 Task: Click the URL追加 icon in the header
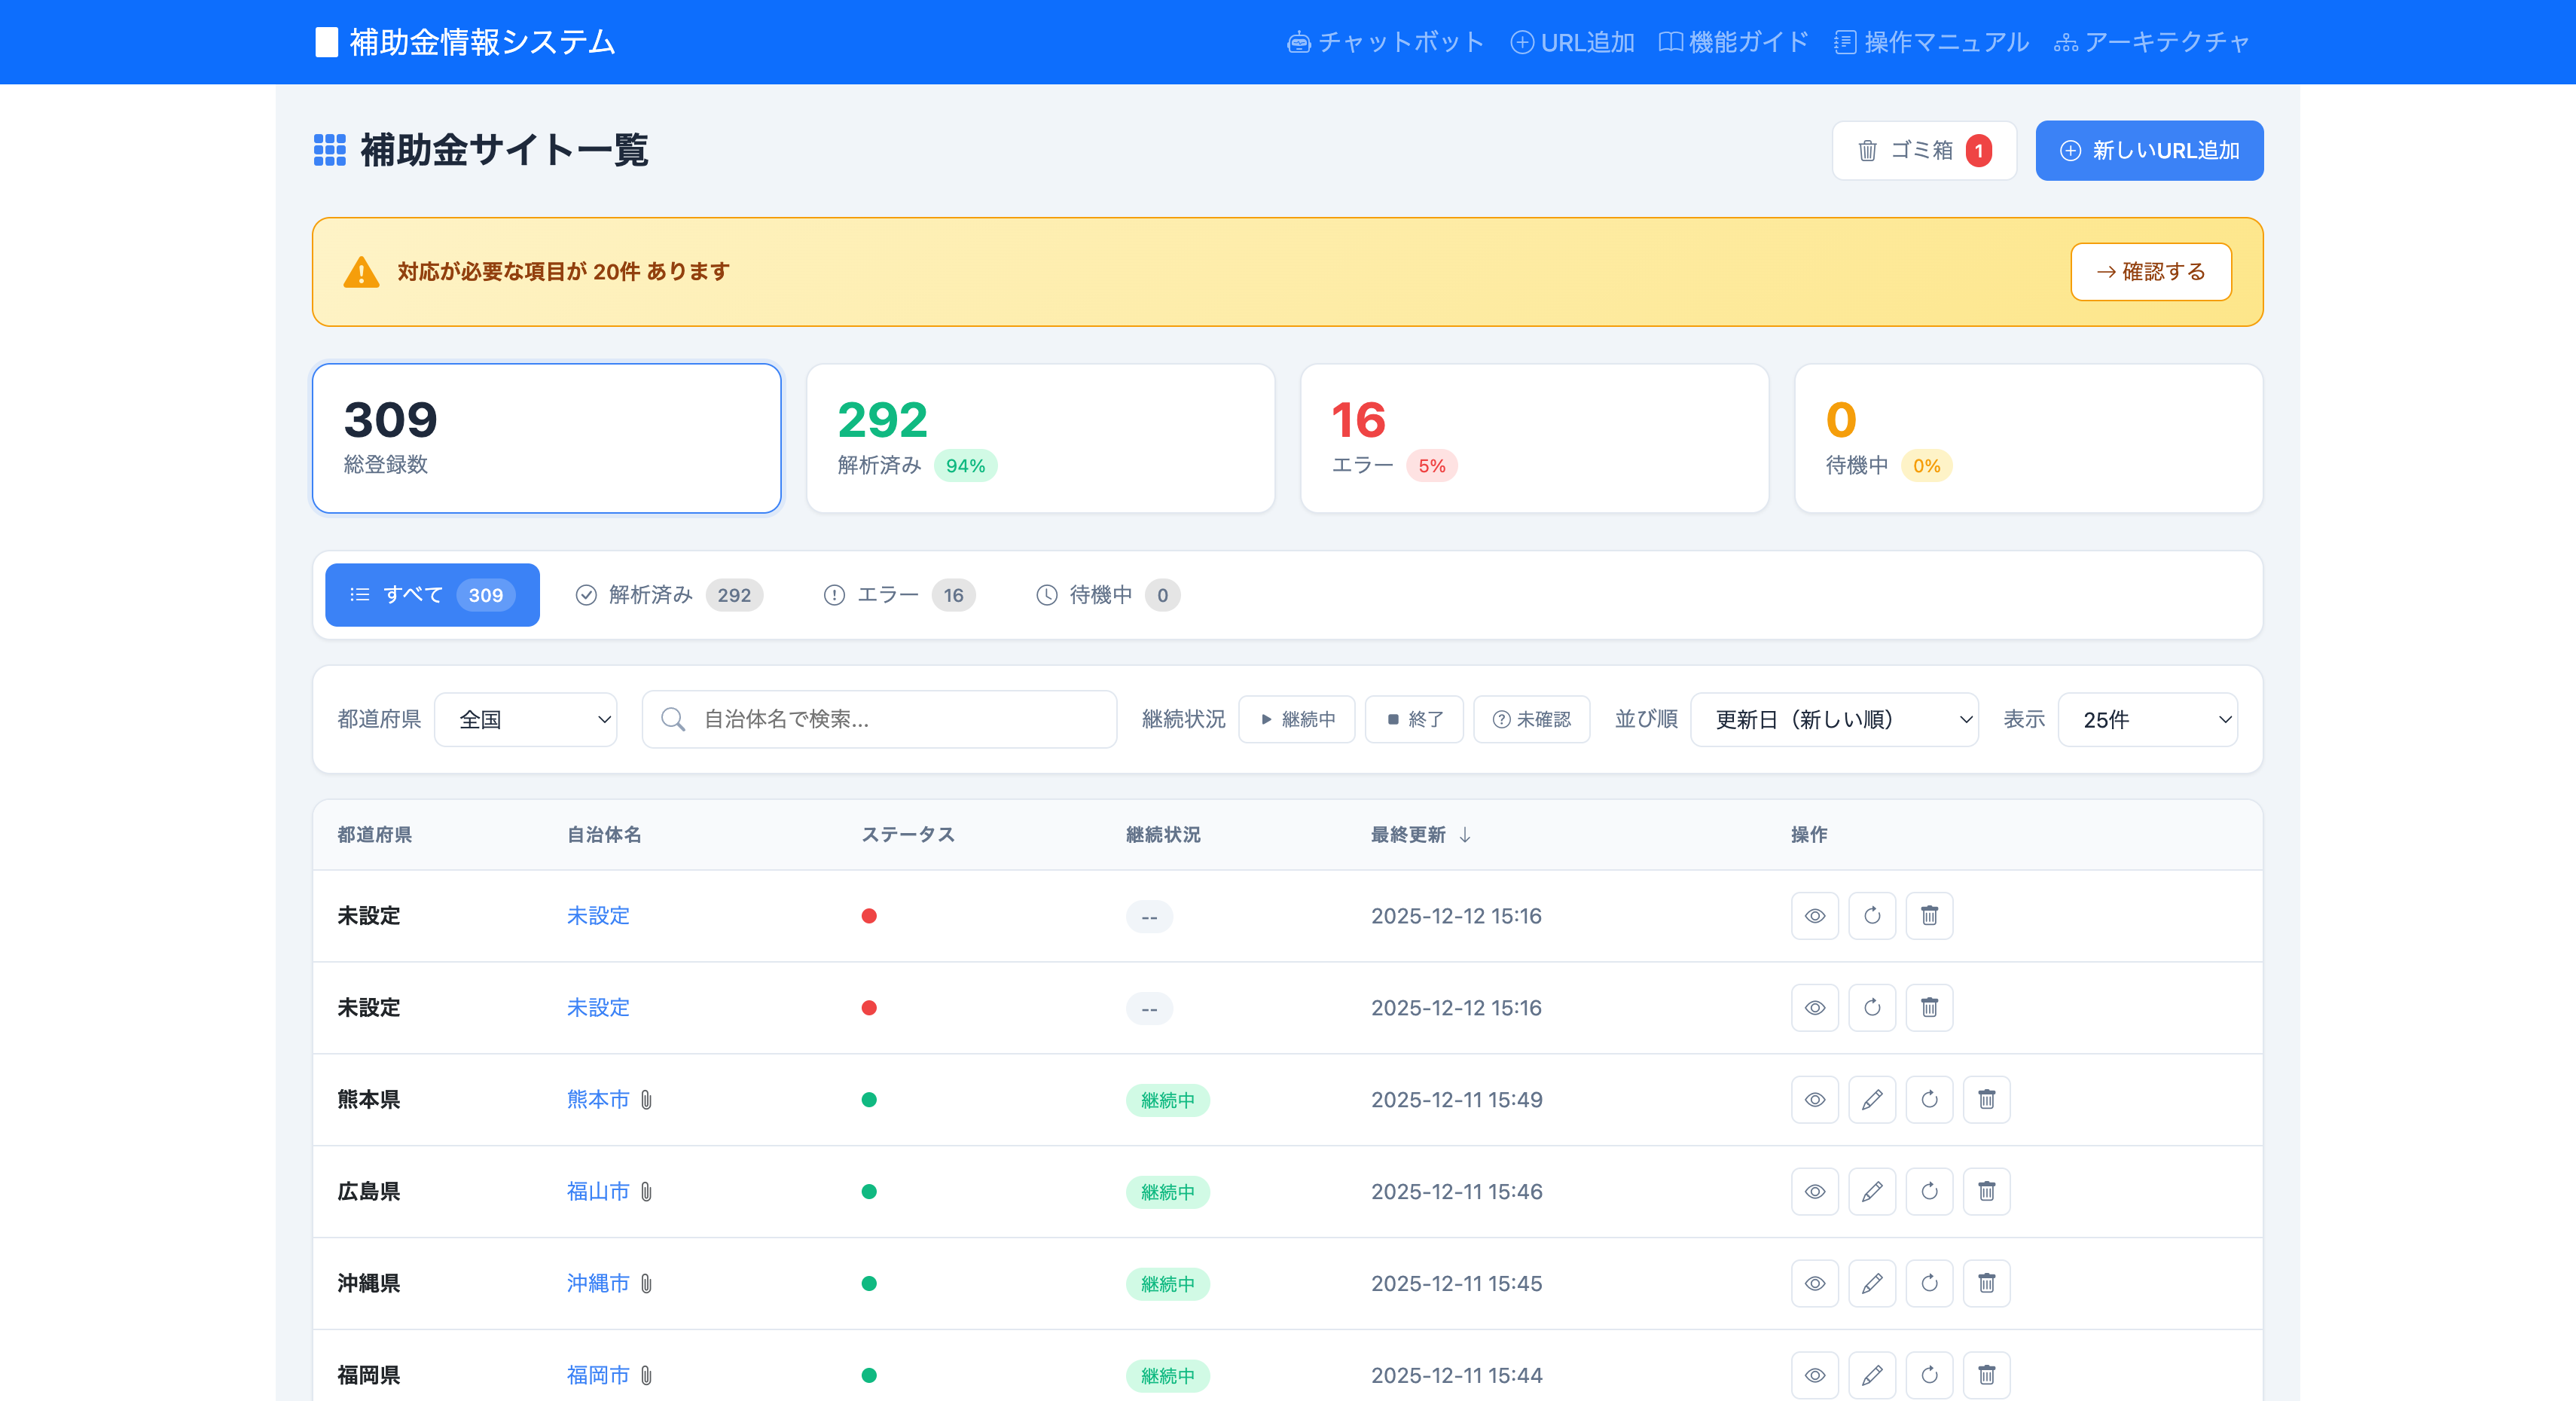pyautogui.click(x=1521, y=42)
